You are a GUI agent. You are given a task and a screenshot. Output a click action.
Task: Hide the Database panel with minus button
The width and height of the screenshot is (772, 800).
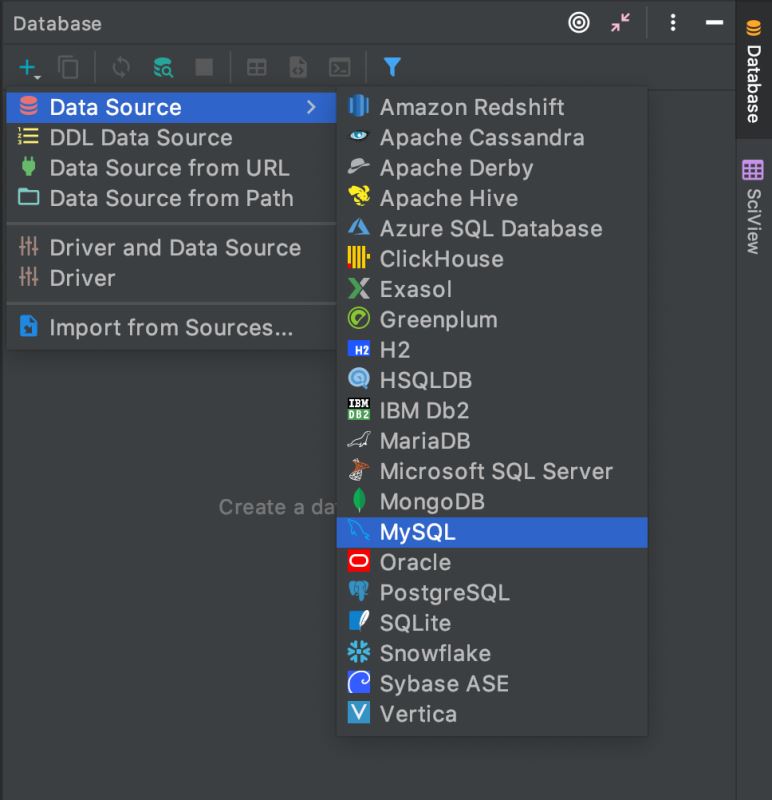coord(714,22)
